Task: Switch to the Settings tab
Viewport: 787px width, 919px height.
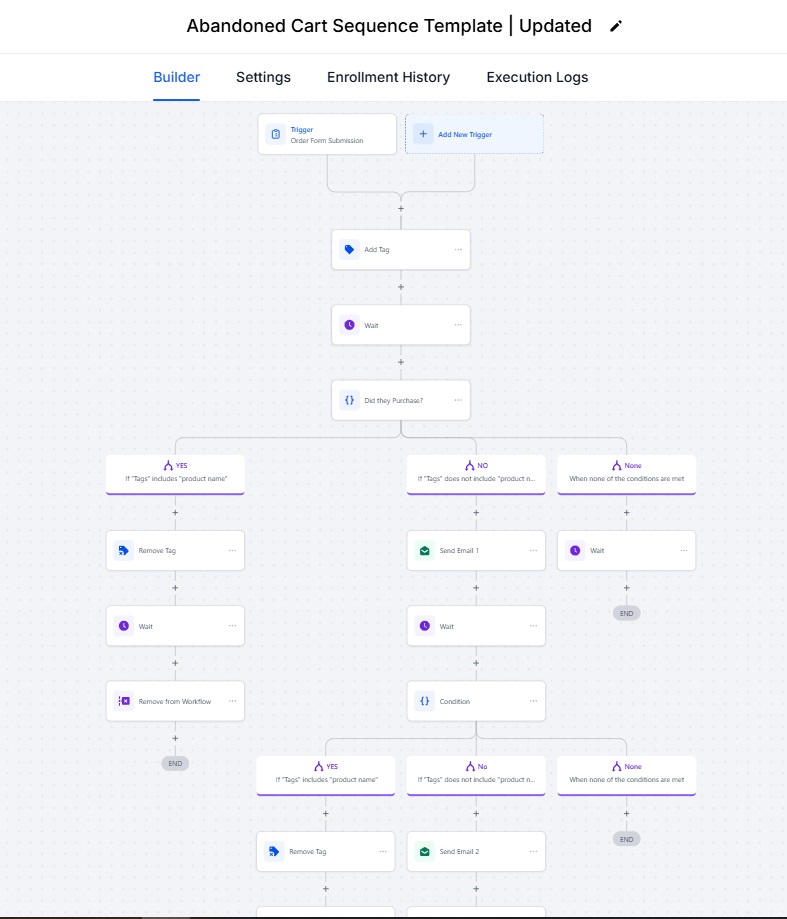Action: pos(263,77)
